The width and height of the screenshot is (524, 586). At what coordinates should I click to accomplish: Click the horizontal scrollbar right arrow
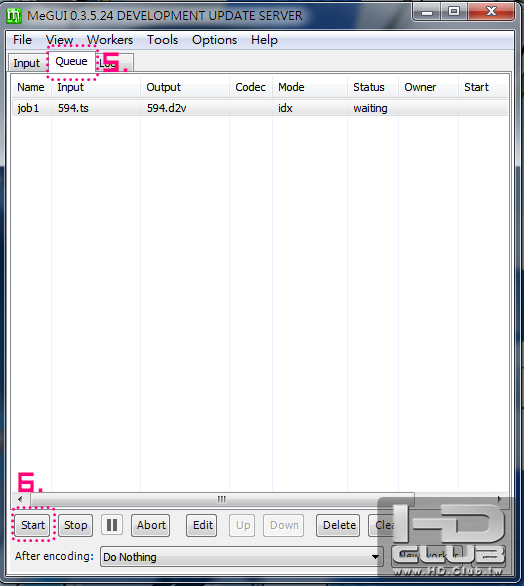point(499,499)
